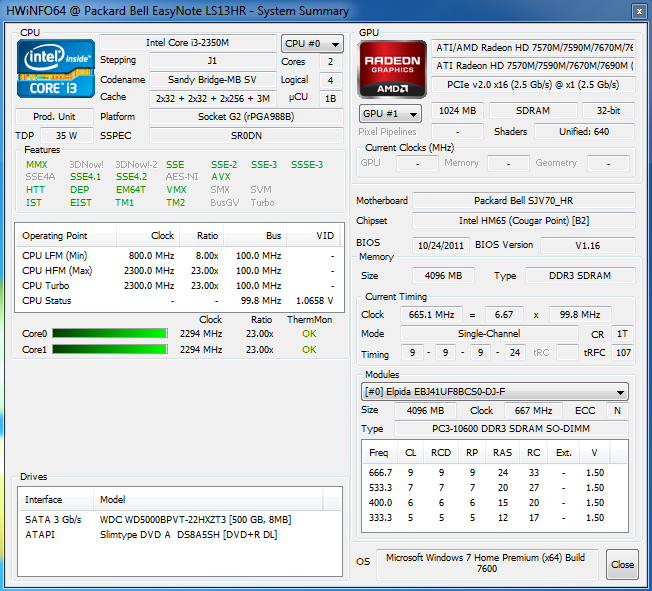652x591 pixels.
Task: Select the Slimtype DVD A DS8A5SH drive row
Action: pos(180,534)
